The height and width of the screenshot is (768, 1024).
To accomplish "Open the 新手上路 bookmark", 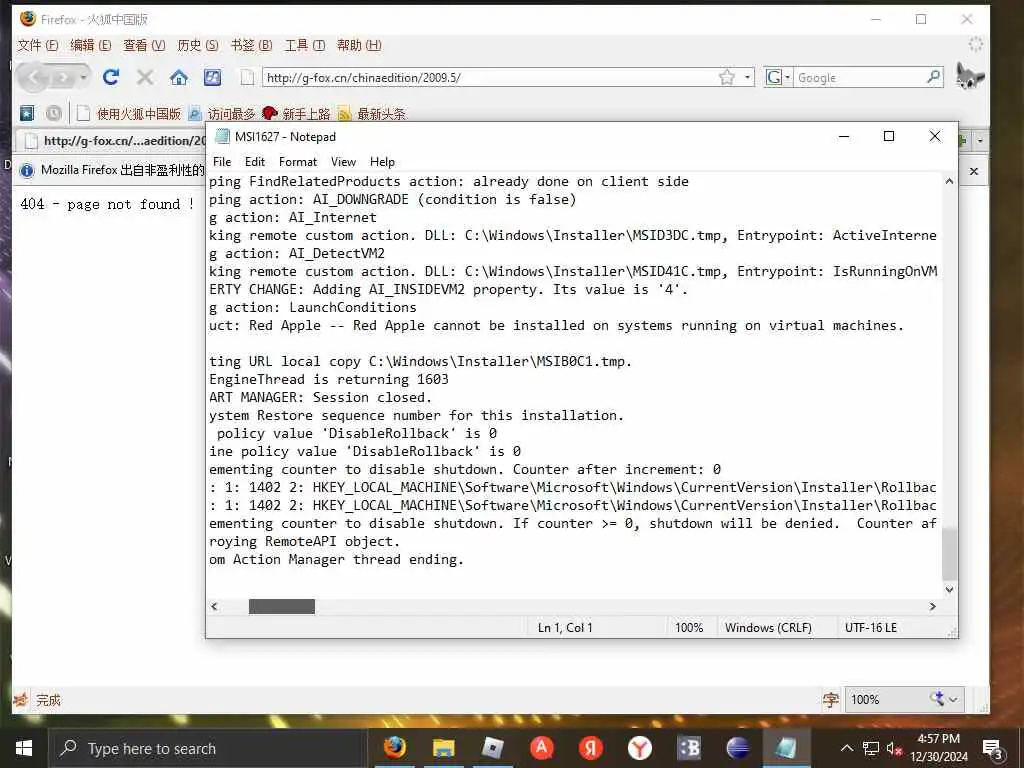I will tap(296, 114).
